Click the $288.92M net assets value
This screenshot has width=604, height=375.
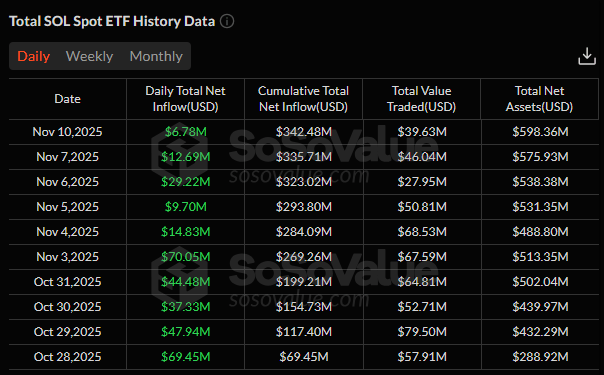(540, 357)
